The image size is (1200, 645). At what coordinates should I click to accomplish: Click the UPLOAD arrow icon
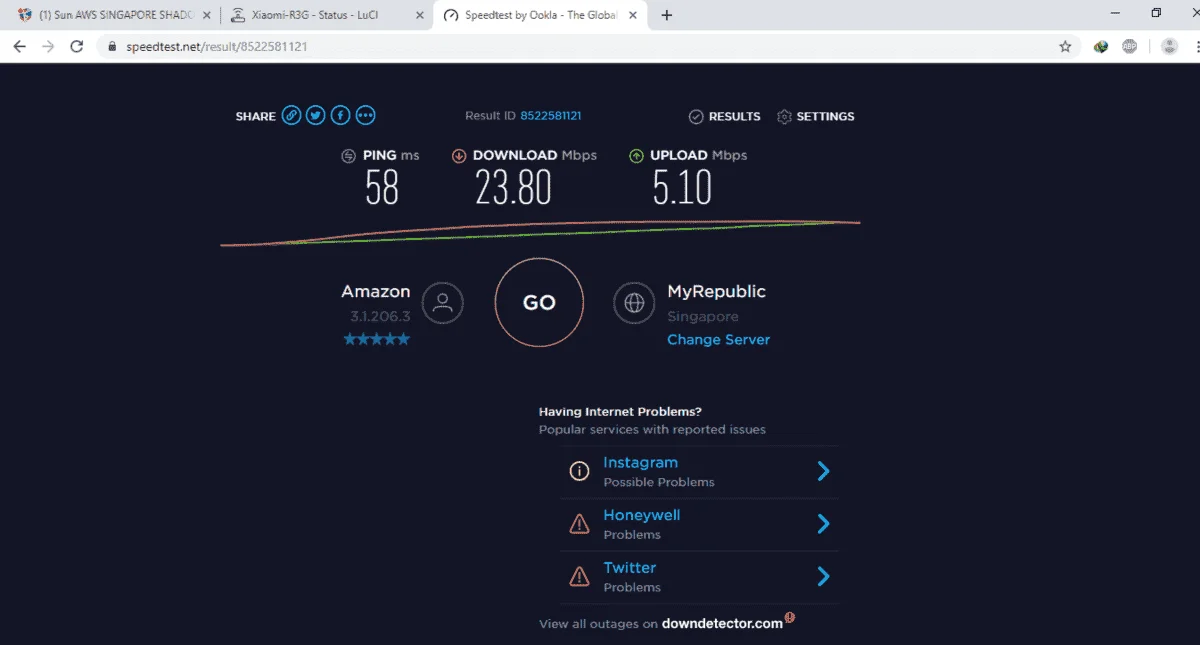point(637,156)
